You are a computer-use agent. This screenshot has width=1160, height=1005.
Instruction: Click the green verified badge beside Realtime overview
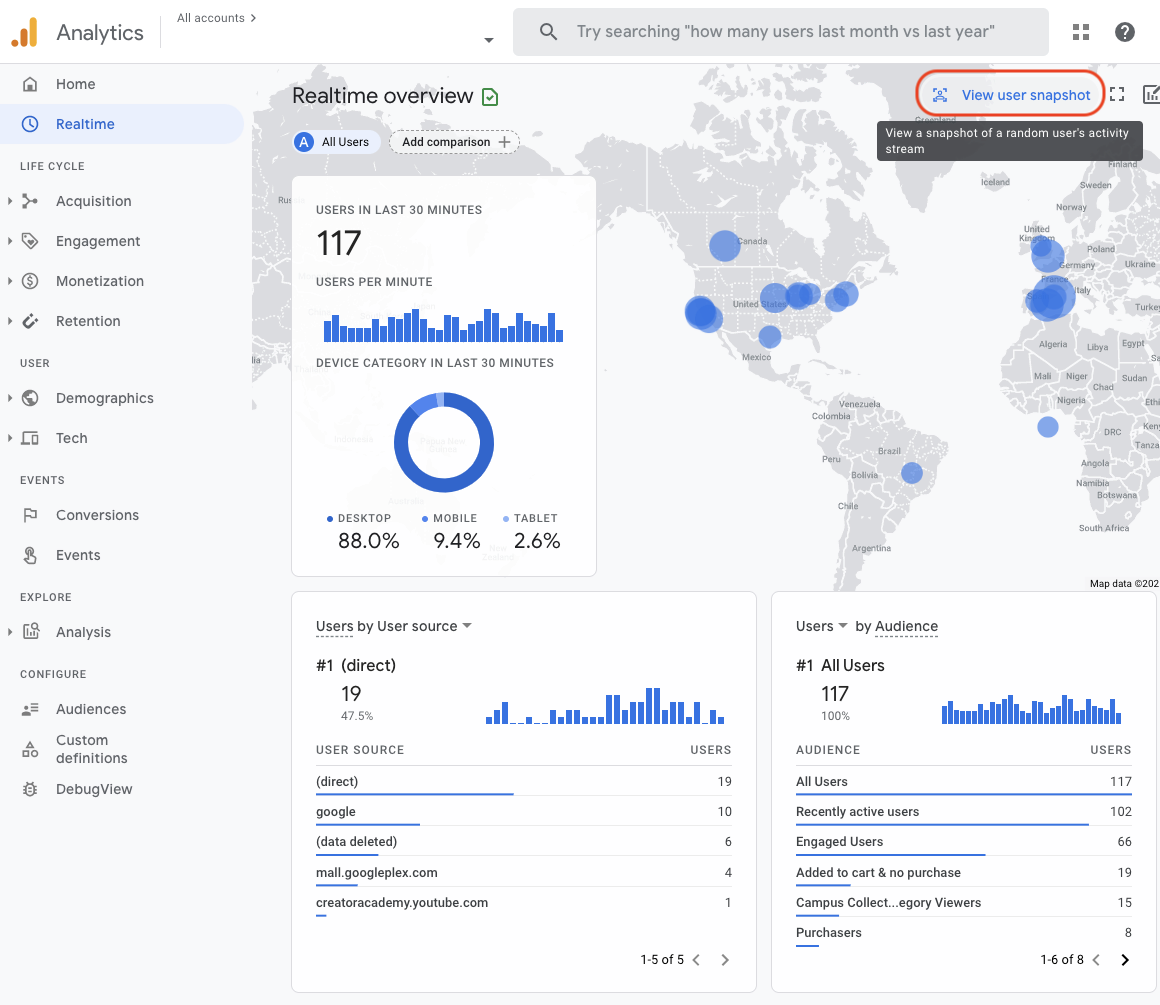(490, 97)
